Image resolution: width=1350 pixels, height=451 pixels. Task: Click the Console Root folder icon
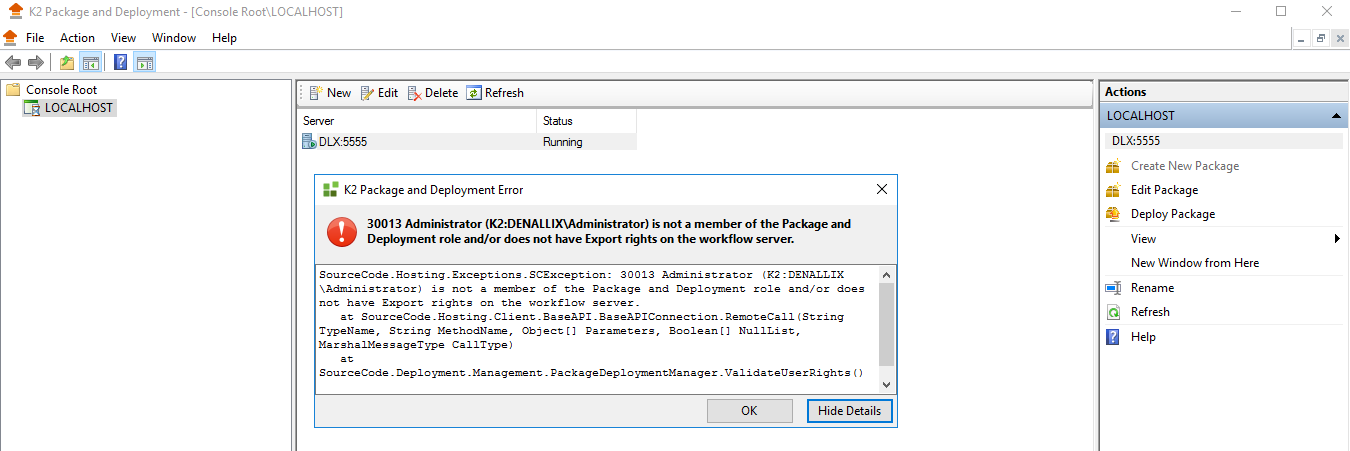pyautogui.click(x=14, y=90)
